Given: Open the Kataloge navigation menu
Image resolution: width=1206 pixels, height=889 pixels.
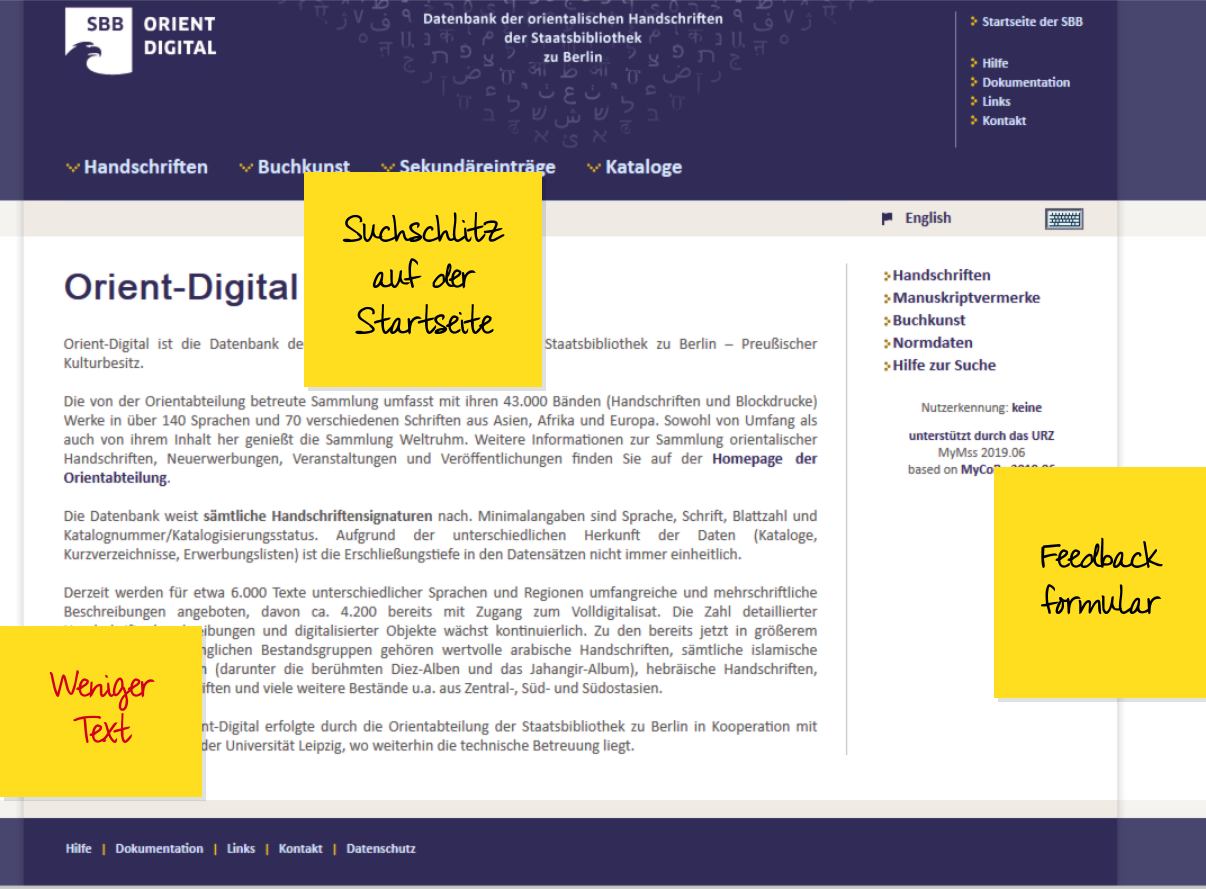Looking at the screenshot, I should coord(644,167).
